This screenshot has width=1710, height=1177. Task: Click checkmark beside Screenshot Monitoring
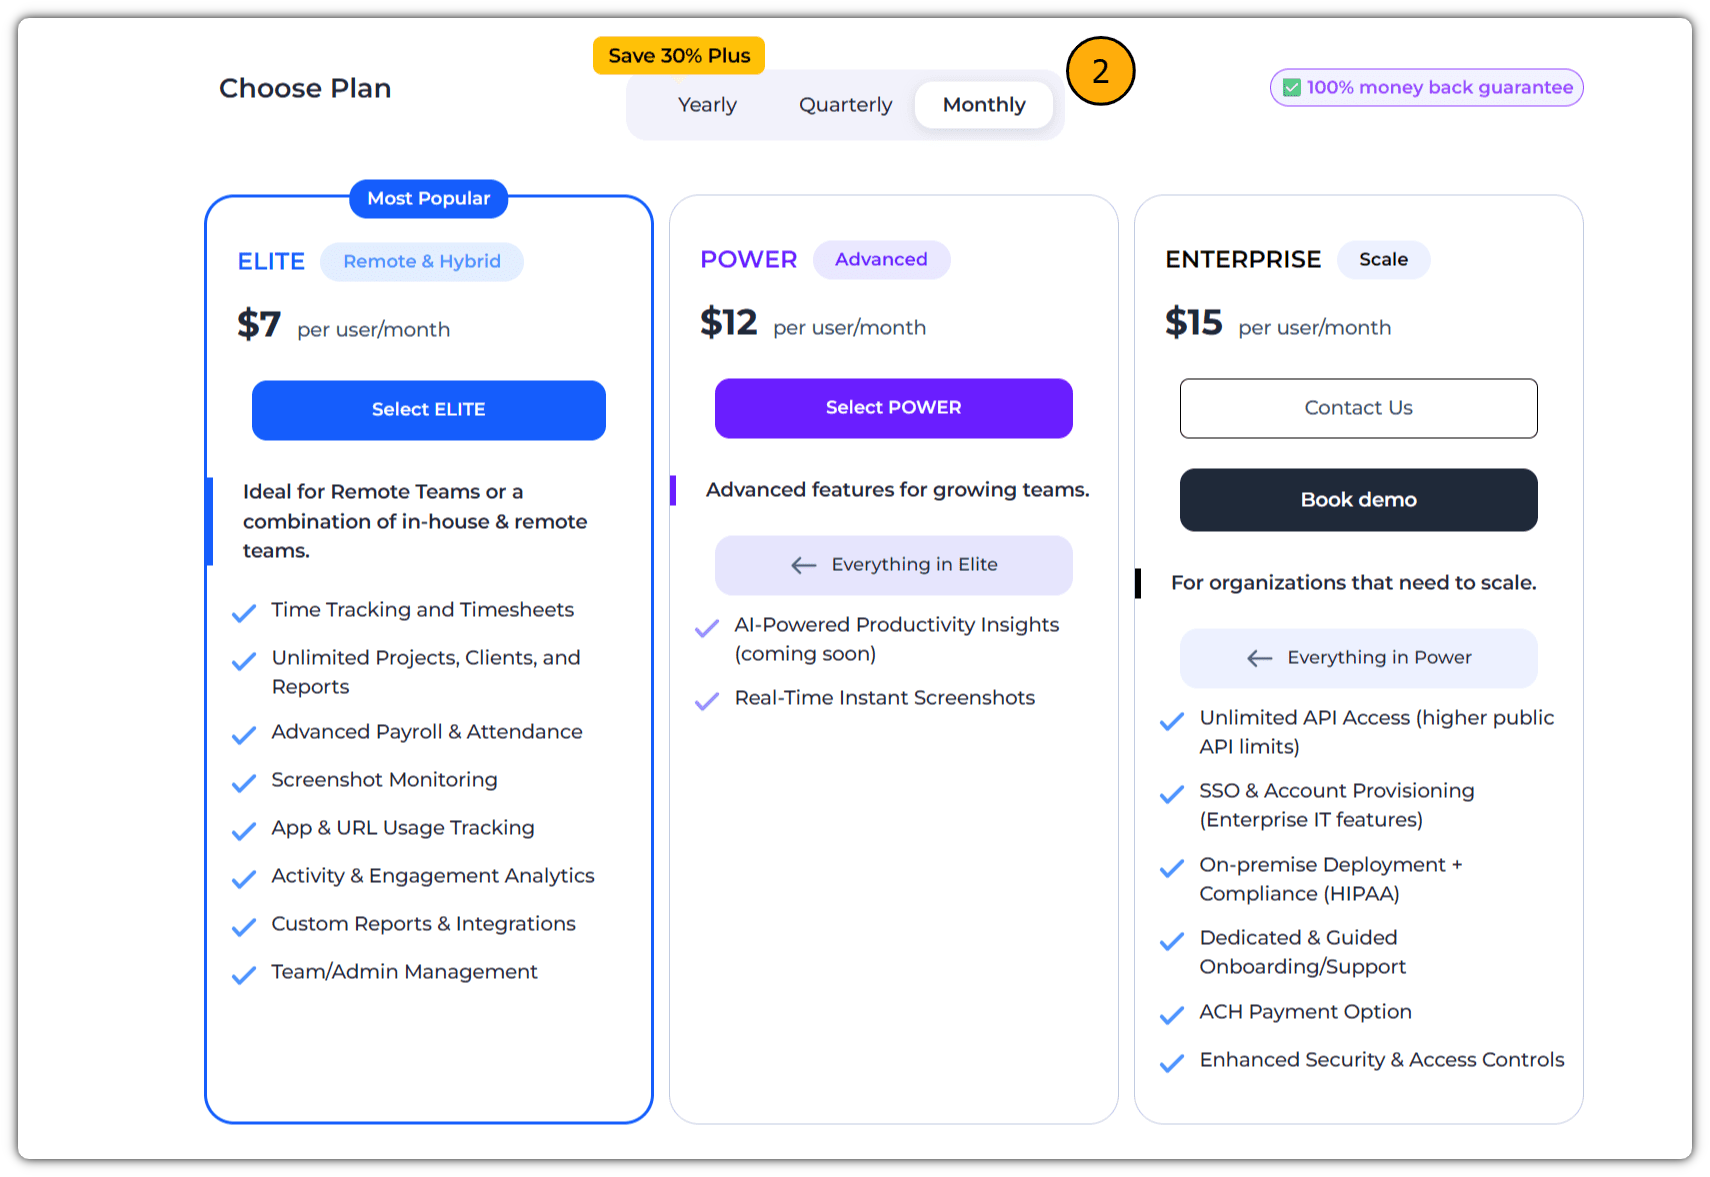pos(244,783)
